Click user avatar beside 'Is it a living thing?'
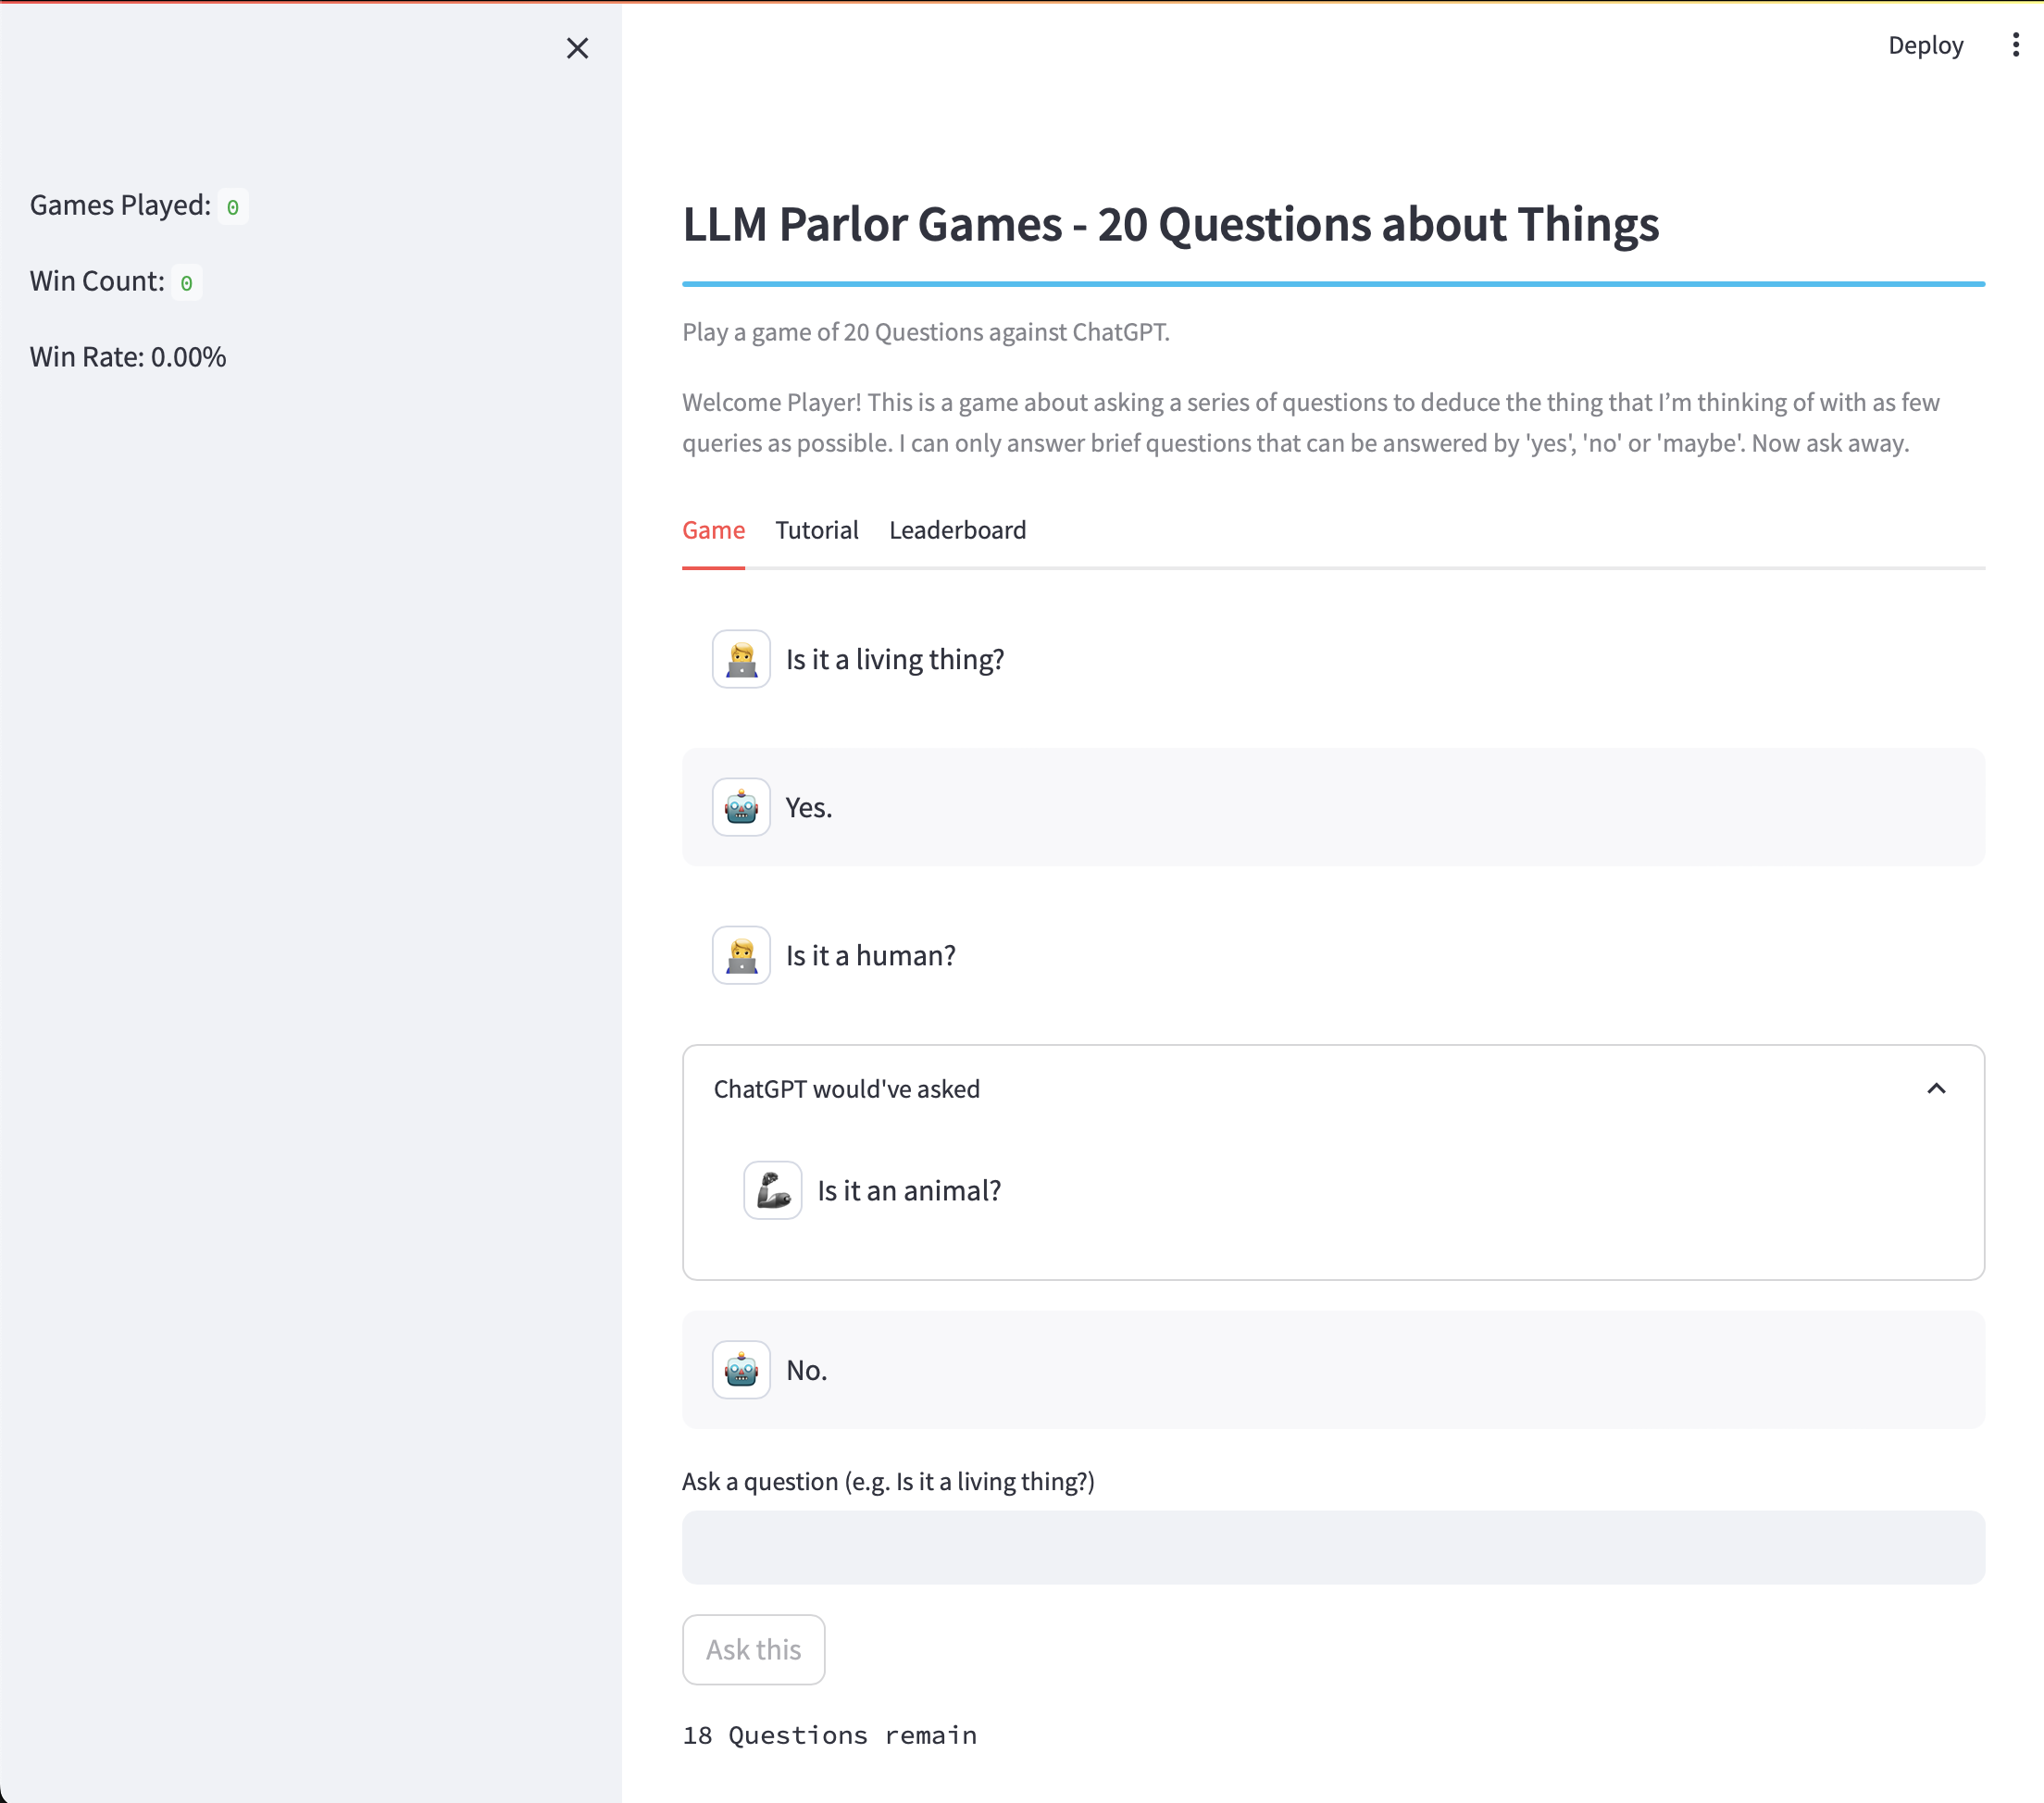 741,659
